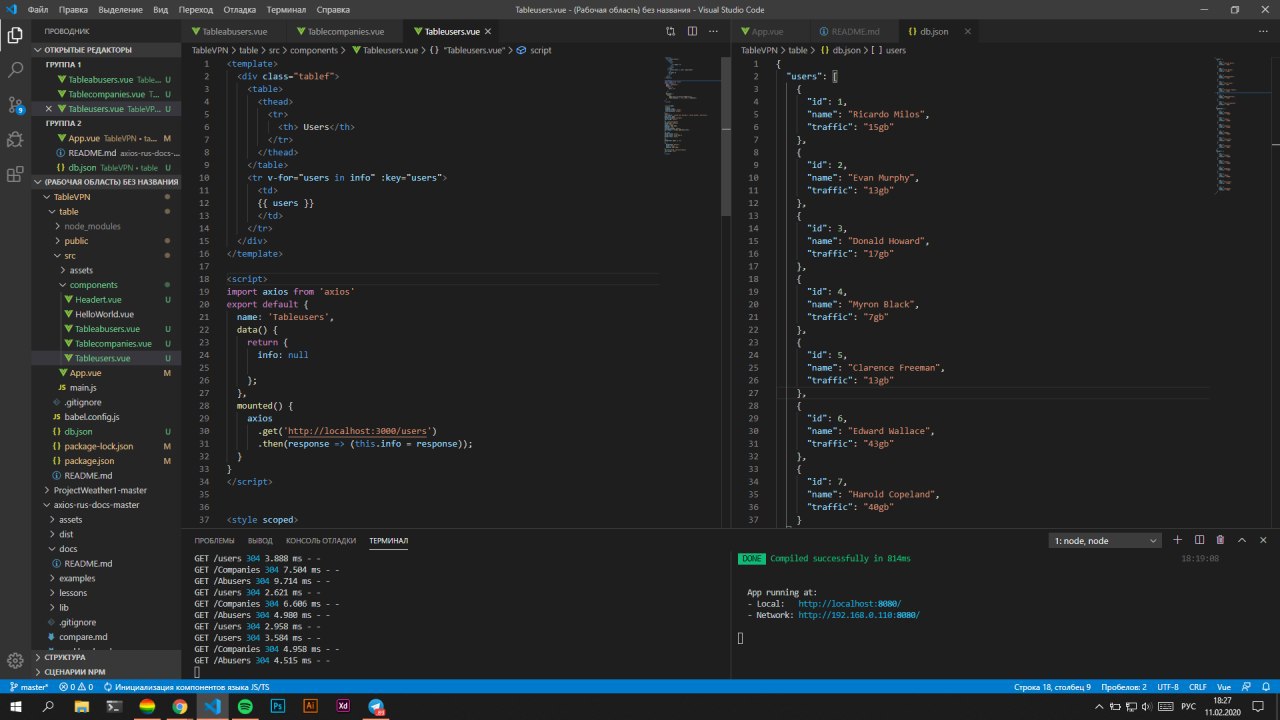Open Spotify from the taskbar
1280x720 pixels.
coord(245,707)
